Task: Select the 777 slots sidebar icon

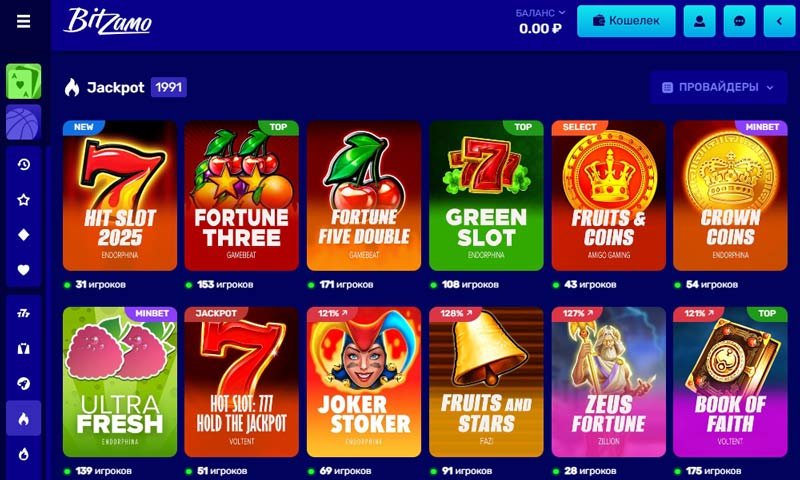Action: (23, 313)
